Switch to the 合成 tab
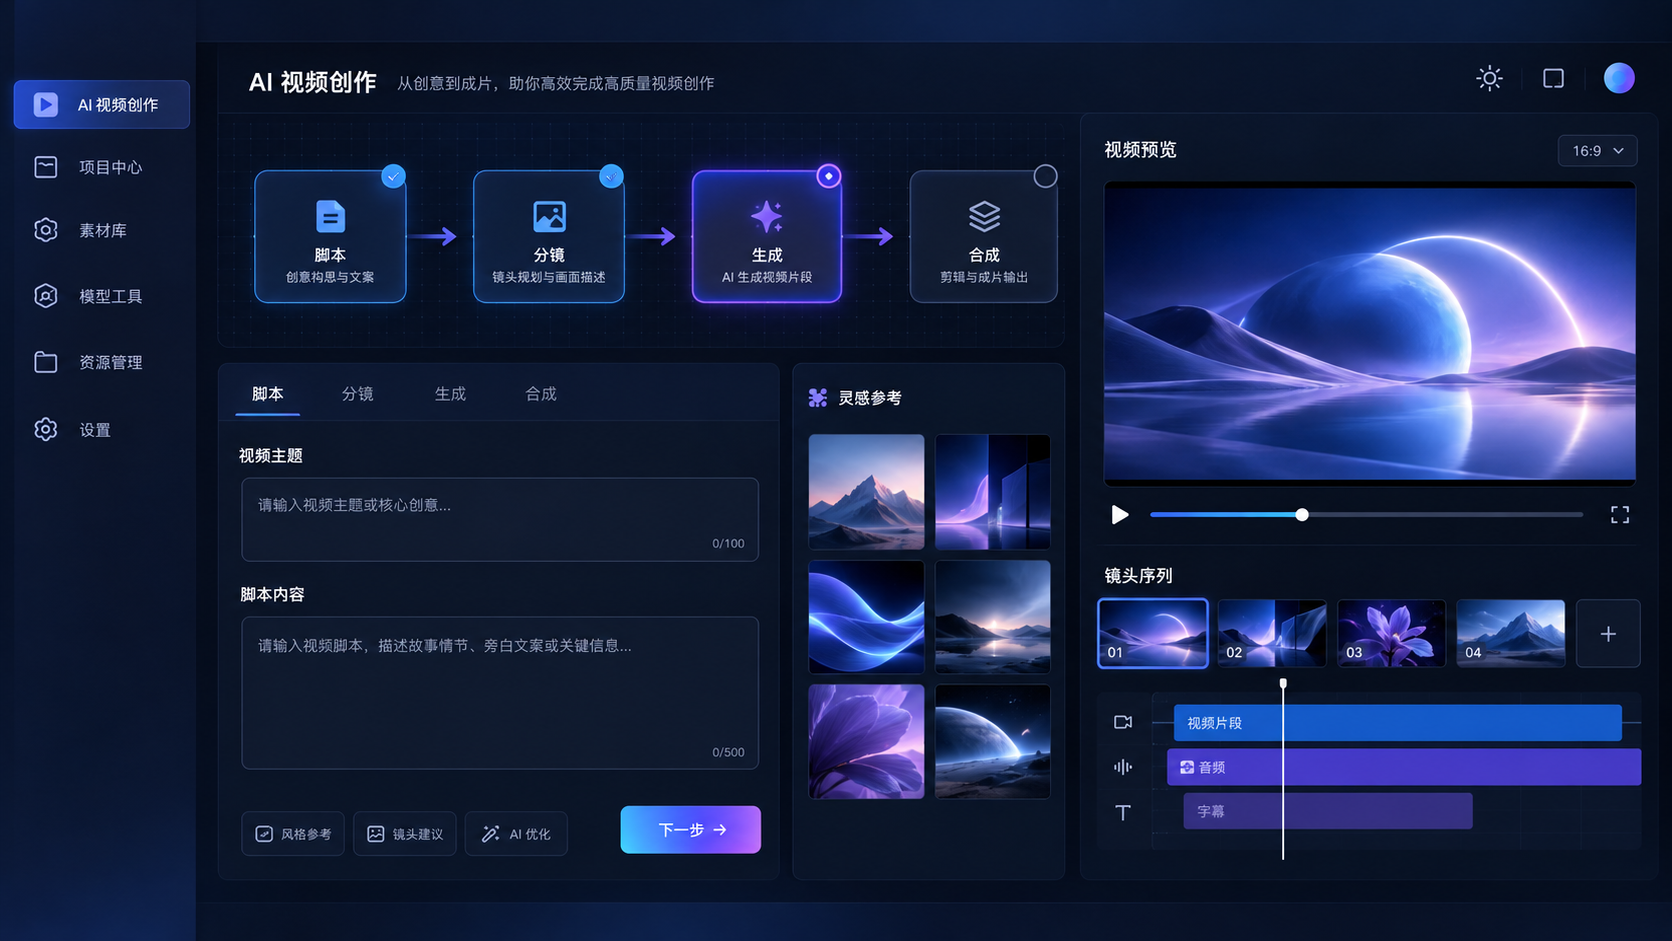Screen dimensions: 1672x941 pos(541,394)
